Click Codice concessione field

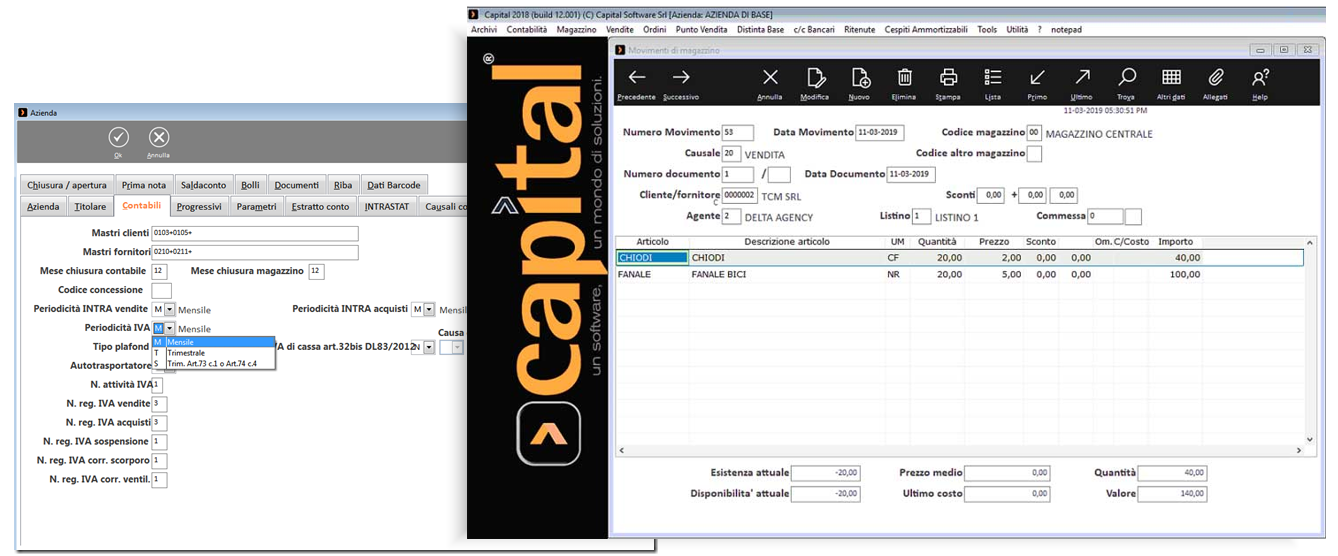[x=161, y=290]
